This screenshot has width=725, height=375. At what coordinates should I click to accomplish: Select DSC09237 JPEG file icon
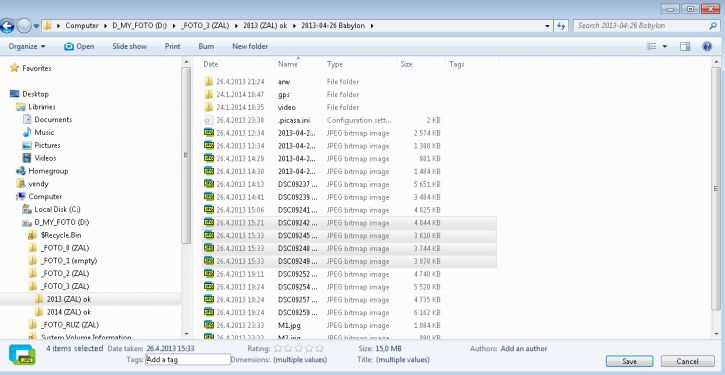[209, 184]
